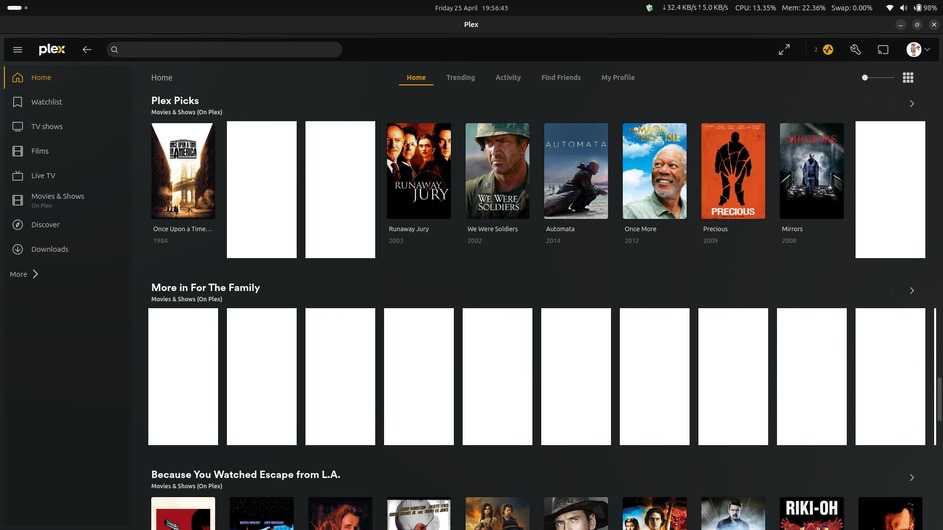Click the Downloads arrow icon in sidebar
The height and width of the screenshot is (530, 943).
(18, 249)
